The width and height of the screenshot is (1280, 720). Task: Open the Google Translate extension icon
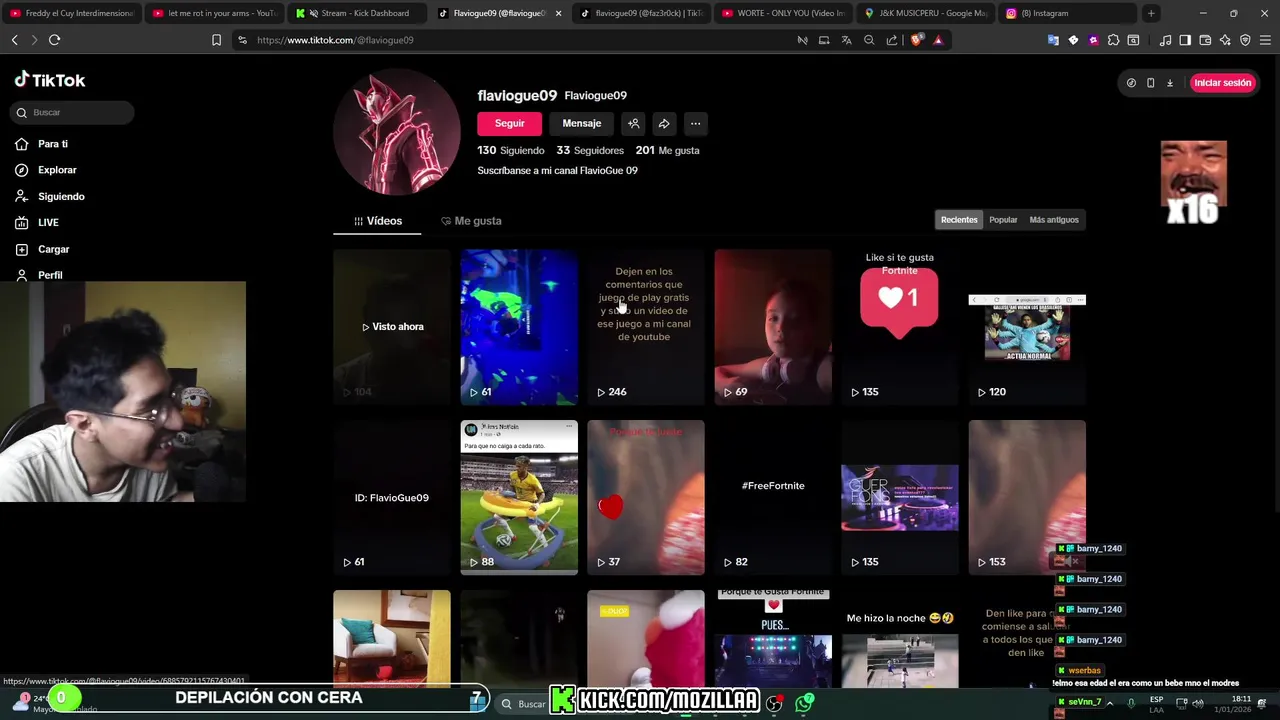tap(1053, 40)
